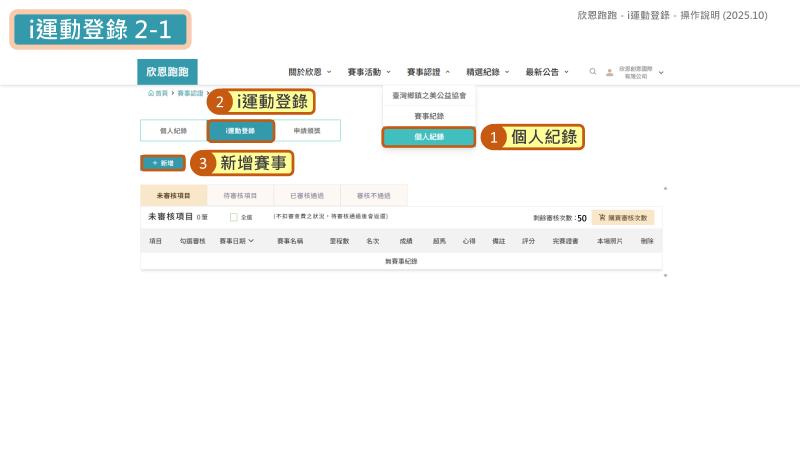This screenshot has height=450, width=800.
Task: Choose 臺灣鄉鎮之美公益協會 menu entry
Action: (x=429, y=96)
